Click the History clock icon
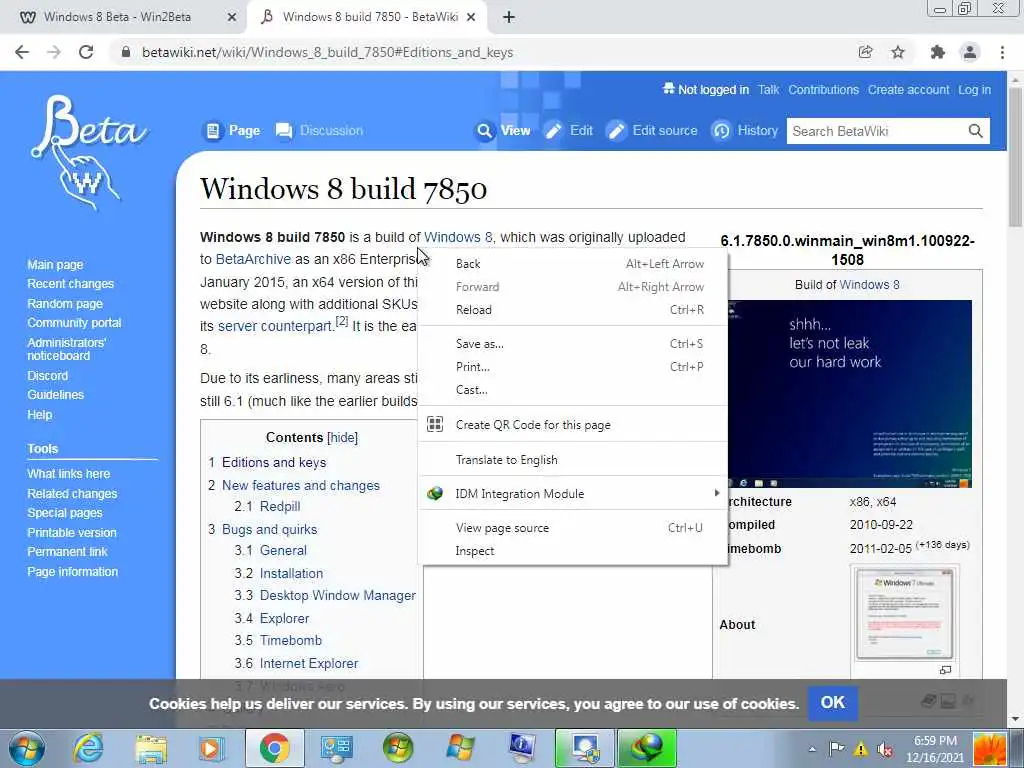Image resolution: width=1024 pixels, height=768 pixels. point(721,131)
